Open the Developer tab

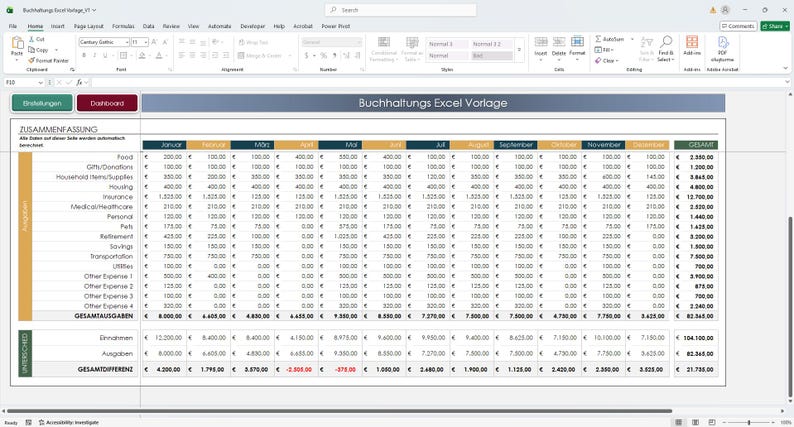pos(253,26)
